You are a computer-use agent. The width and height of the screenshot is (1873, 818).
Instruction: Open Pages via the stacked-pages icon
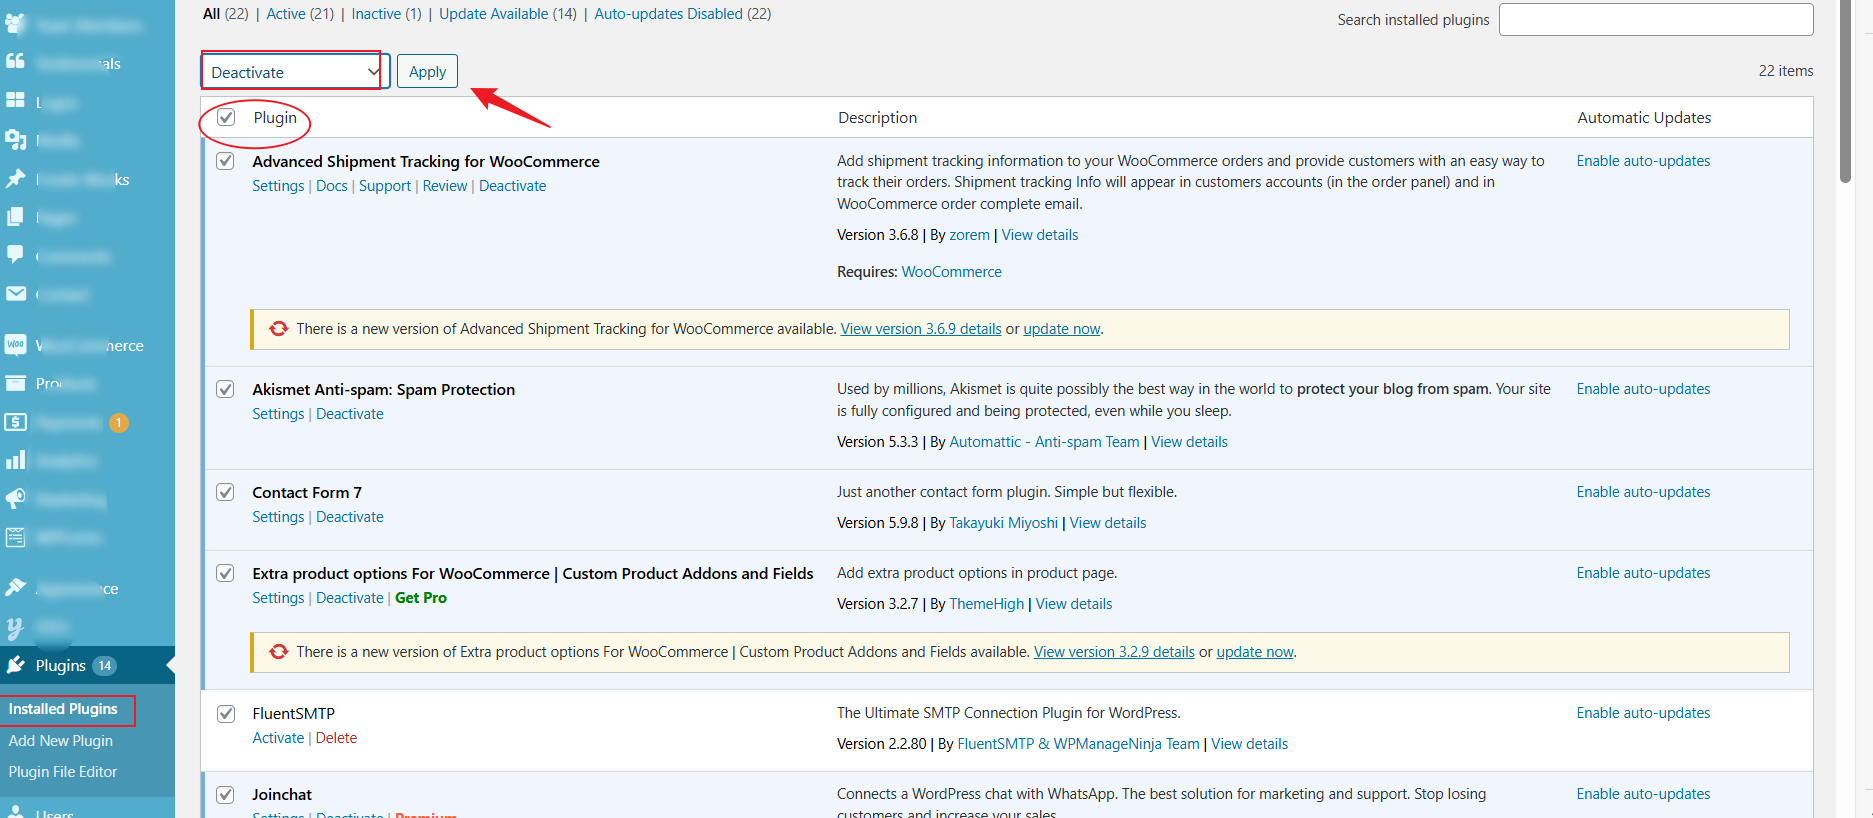[x=15, y=216]
